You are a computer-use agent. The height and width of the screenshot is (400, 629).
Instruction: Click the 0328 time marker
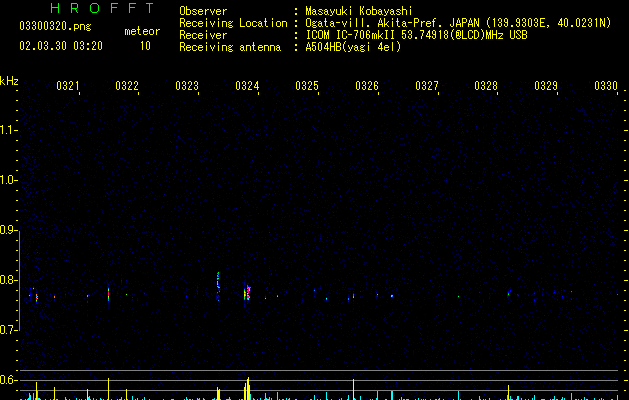(486, 86)
